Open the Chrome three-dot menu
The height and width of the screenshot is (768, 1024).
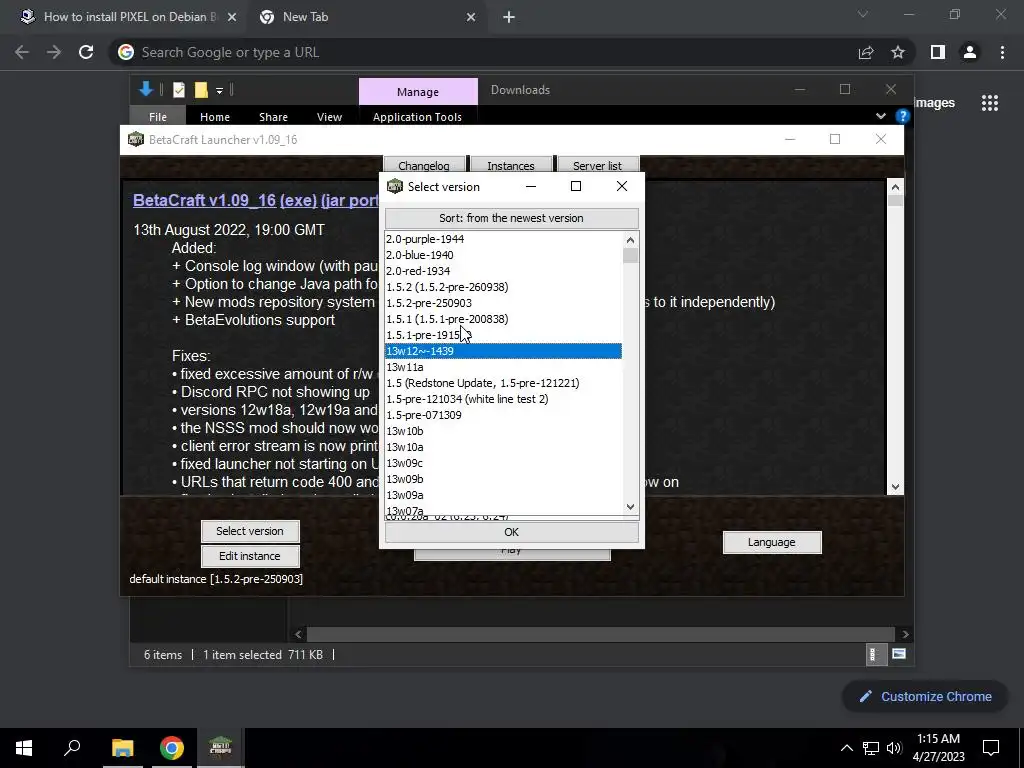point(1002,52)
